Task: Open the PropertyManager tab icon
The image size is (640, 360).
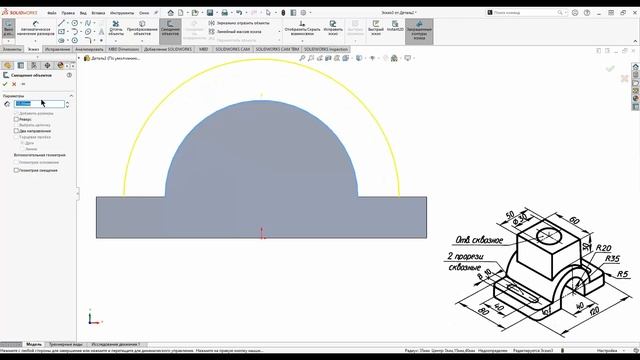Action: (x=21, y=65)
